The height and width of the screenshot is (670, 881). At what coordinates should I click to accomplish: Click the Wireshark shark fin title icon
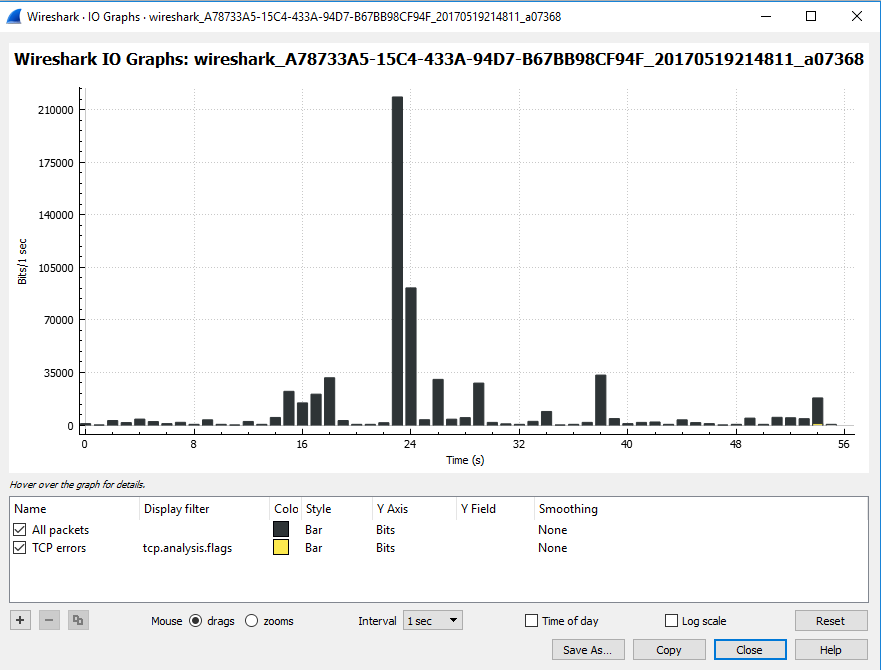[14, 16]
